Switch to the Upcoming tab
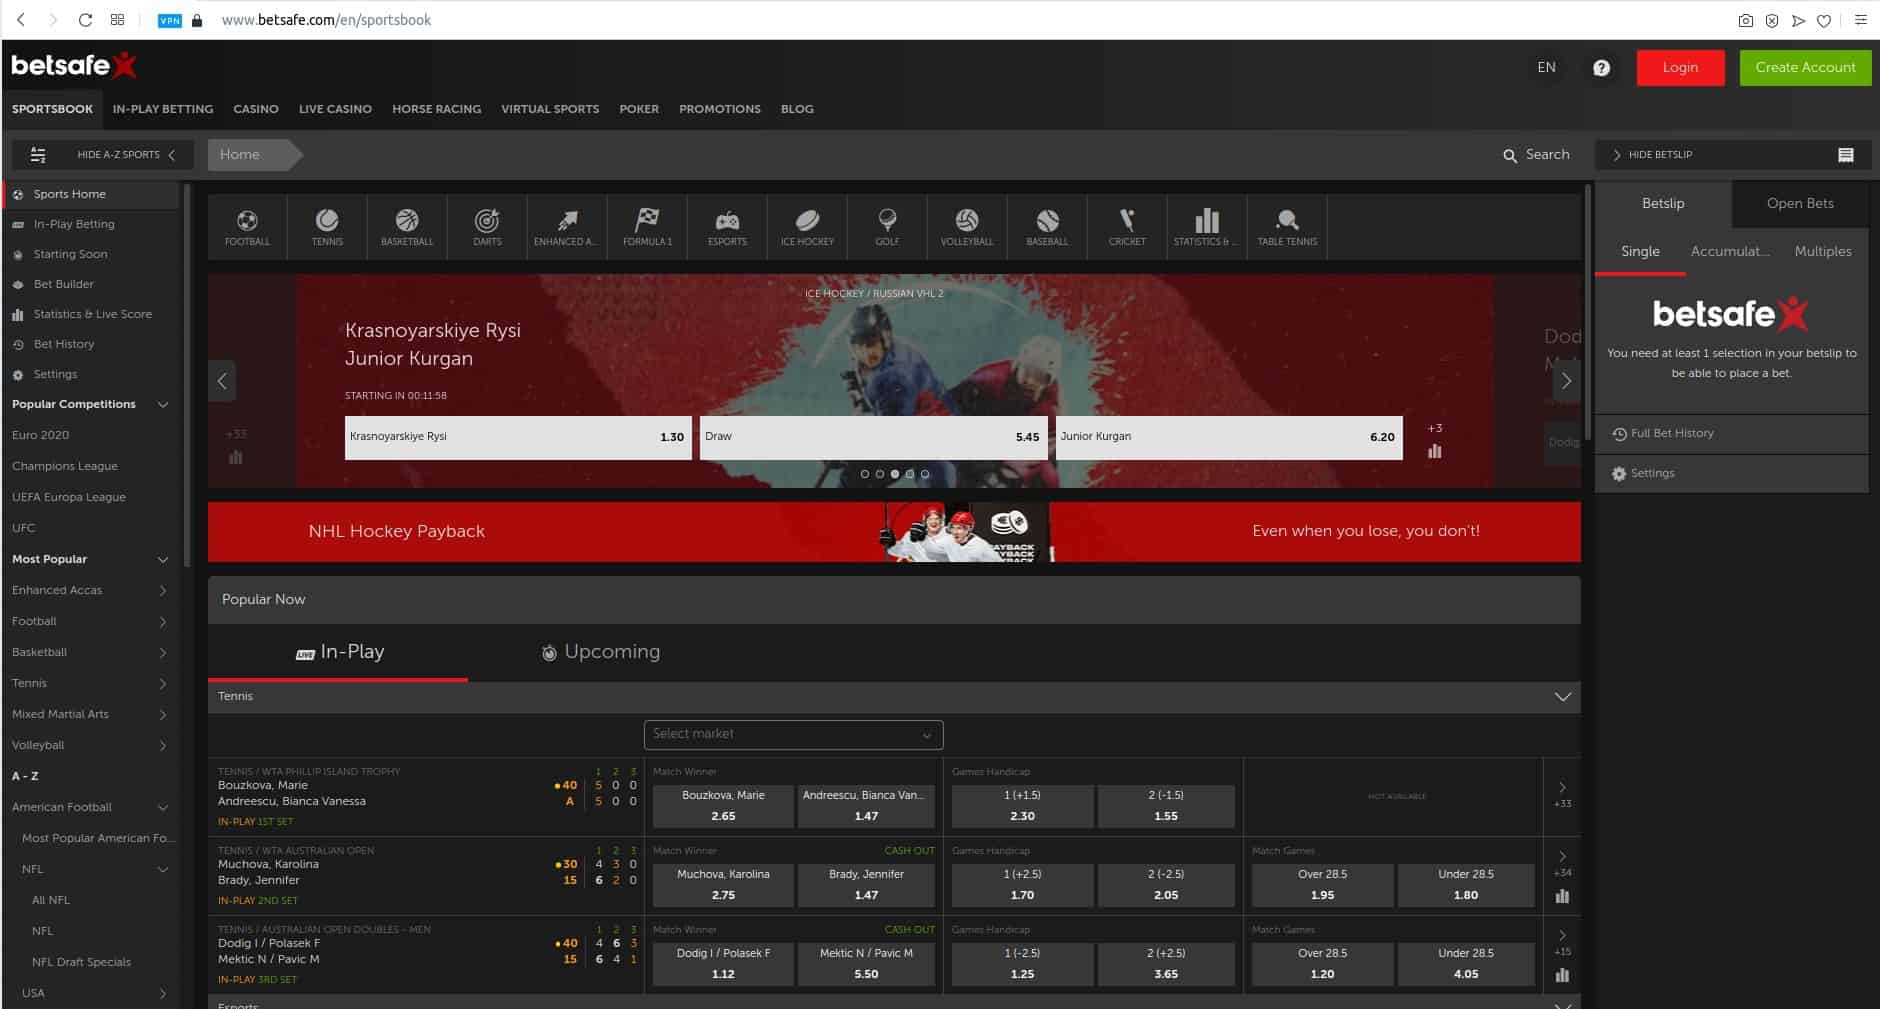This screenshot has height=1009, width=1880. coord(601,652)
